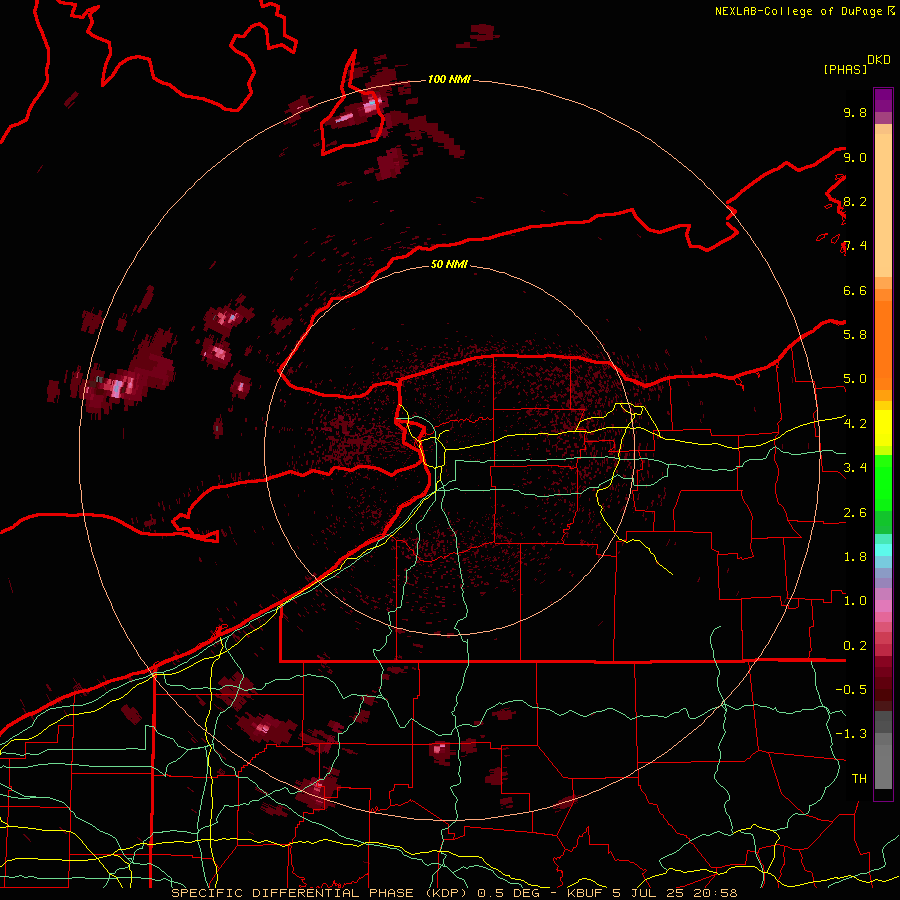Select the 6.6 scale value
Viewport: 900px width, 900px height.
pos(855,290)
